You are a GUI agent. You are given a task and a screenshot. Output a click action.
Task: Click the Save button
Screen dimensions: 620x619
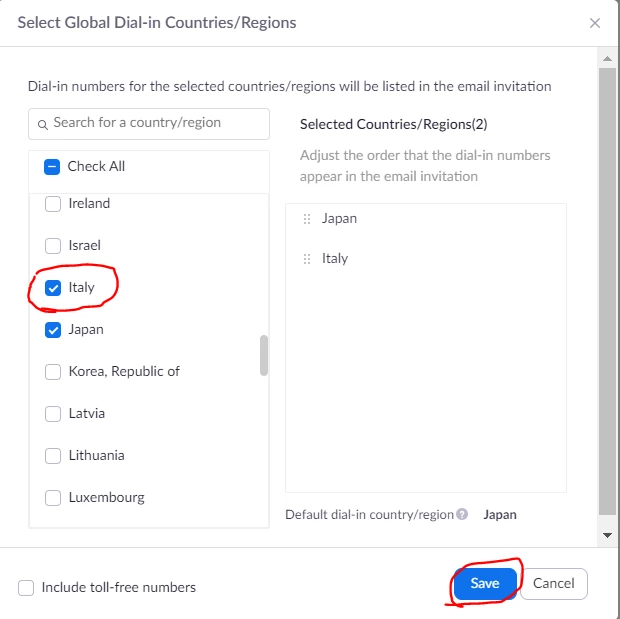tap(485, 583)
